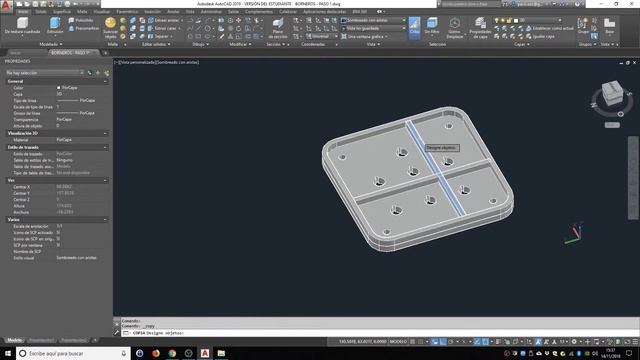Click Establecer como actual layer button

[549, 28]
